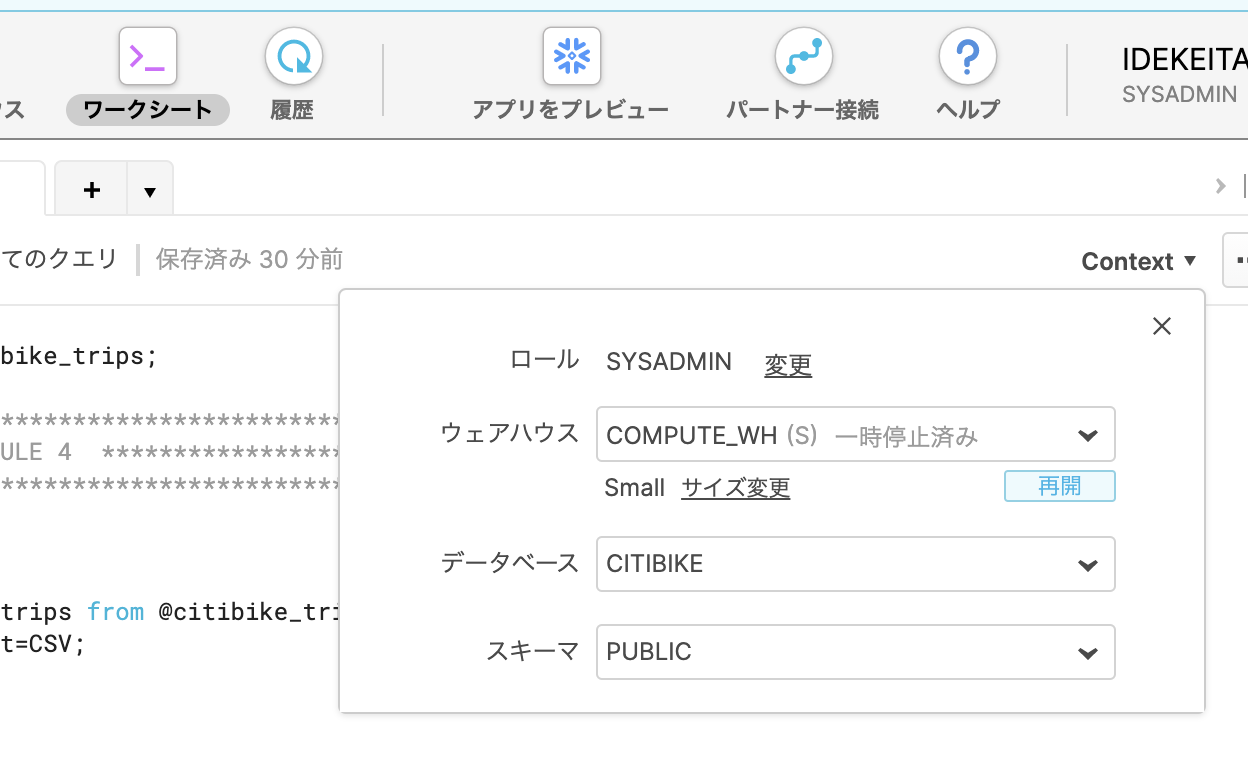
Task: Click the スキーマ label
Action: (533, 651)
